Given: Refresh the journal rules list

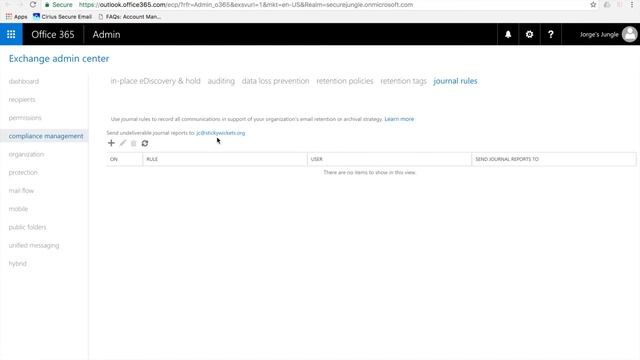Looking at the screenshot, I should point(144,143).
